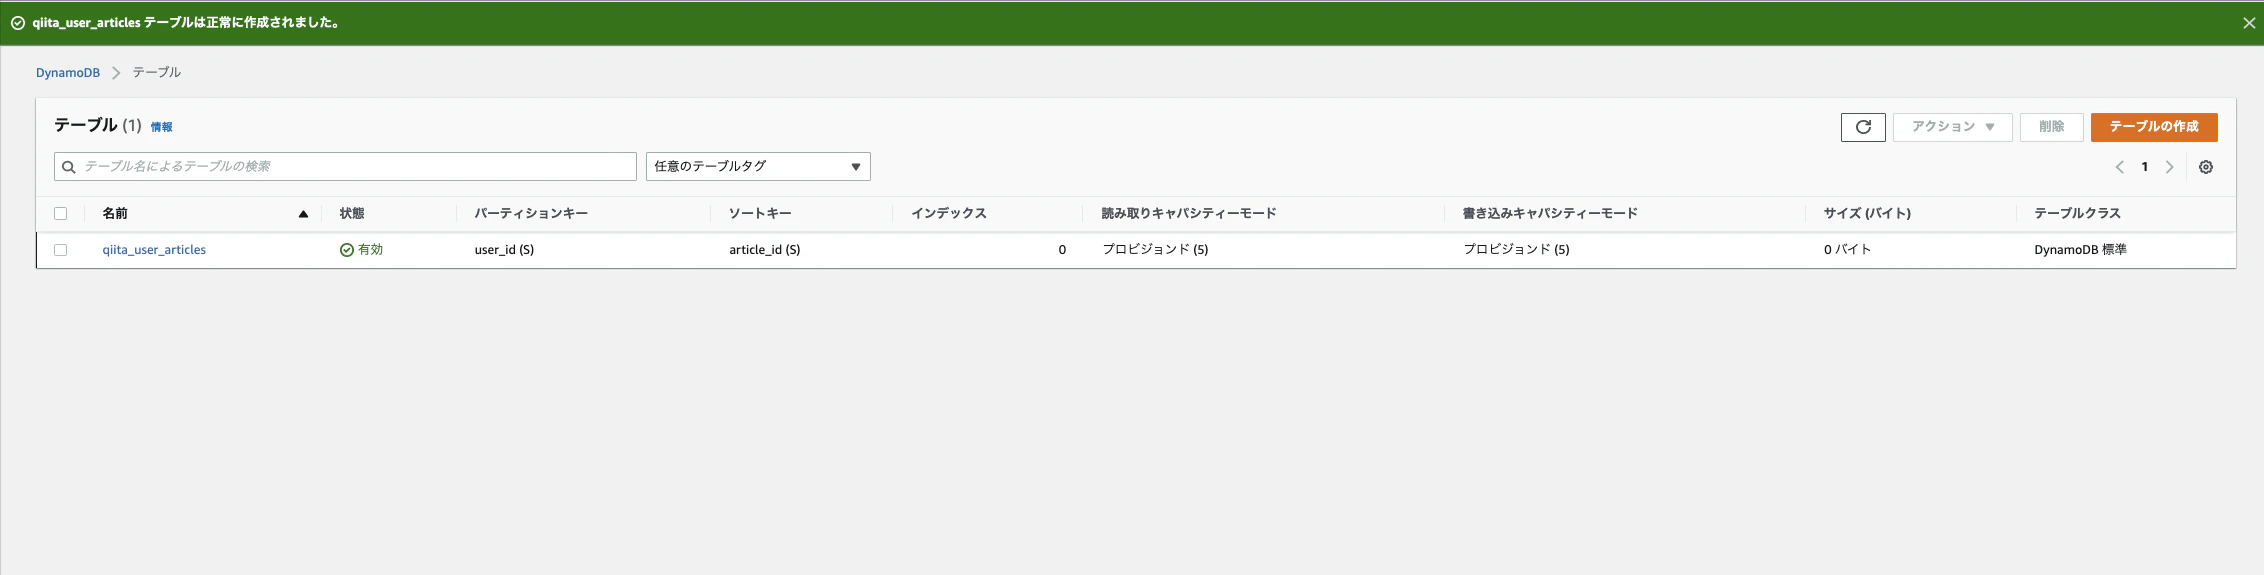Viewport: 2264px width, 575px height.
Task: Click 書き込みキャパシティーモード column header
Action: pos(1550,213)
